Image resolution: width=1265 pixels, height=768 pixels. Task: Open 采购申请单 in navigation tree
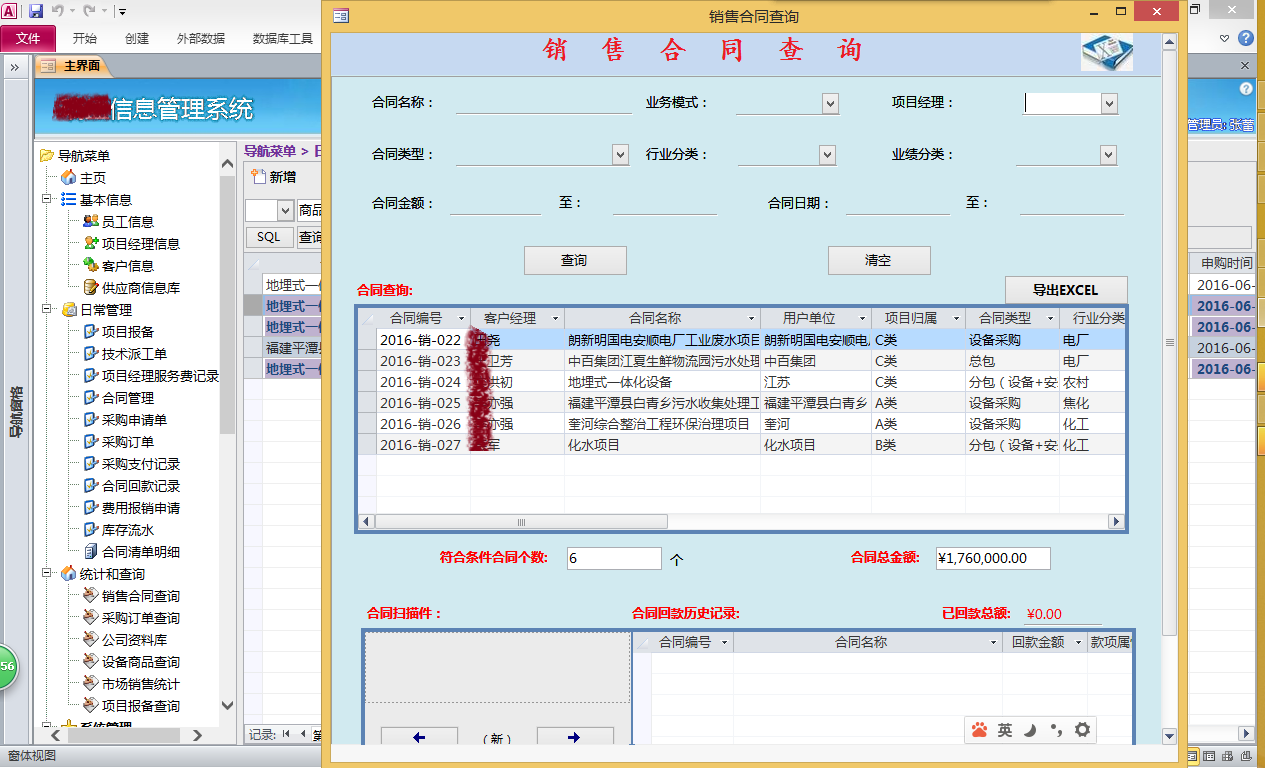(134, 419)
